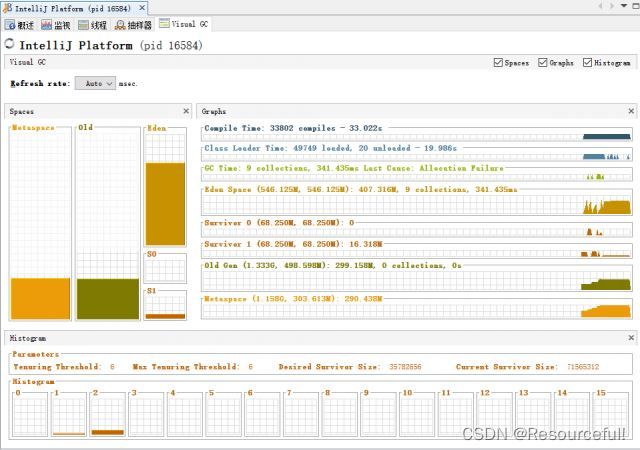
Task: Open the 线程 threads tab
Action: 92,25
